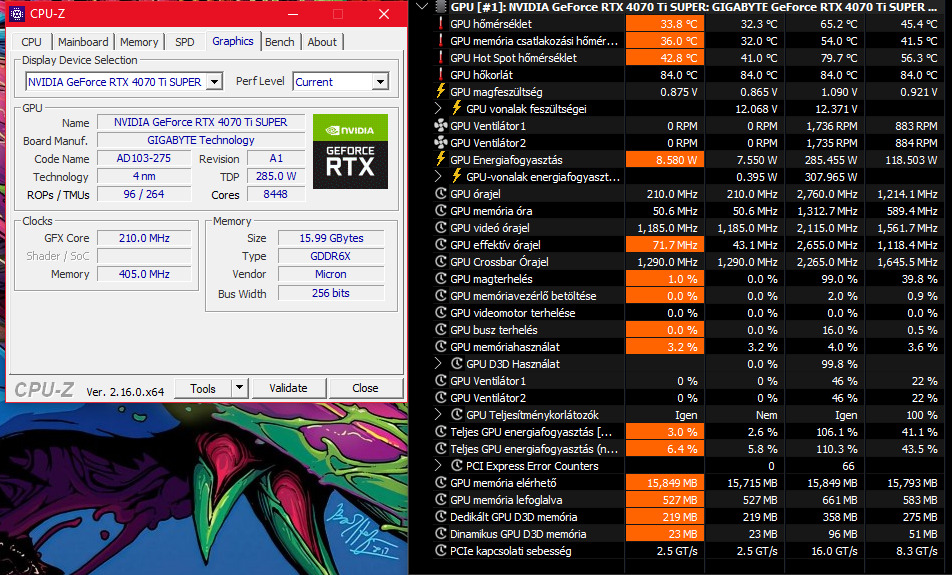This screenshot has width=952, height=575.
Task: Expand GPU vonalak feszültségei row
Action: pyautogui.click(x=439, y=109)
